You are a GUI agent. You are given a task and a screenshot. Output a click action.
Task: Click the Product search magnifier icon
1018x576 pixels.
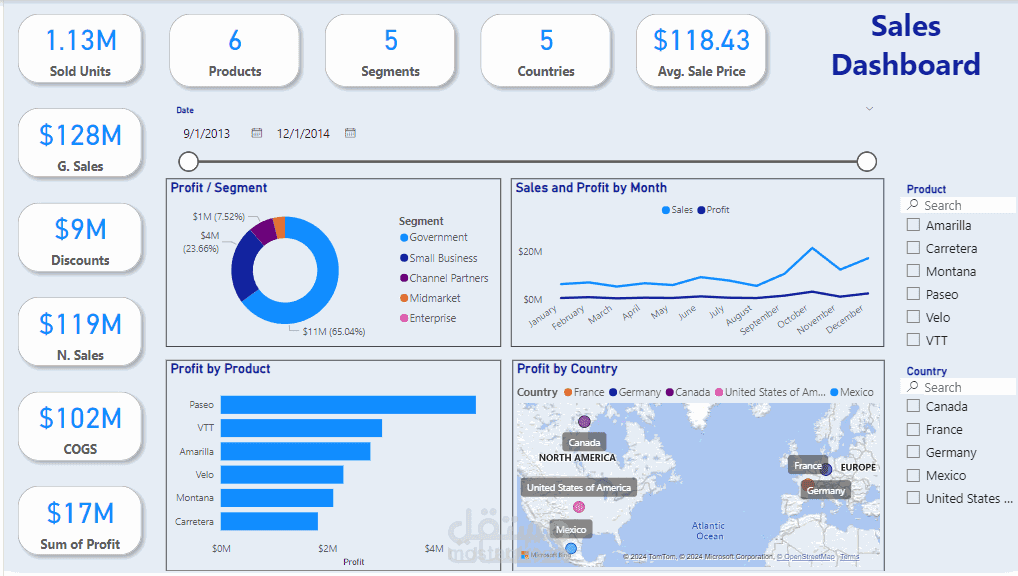coord(913,205)
